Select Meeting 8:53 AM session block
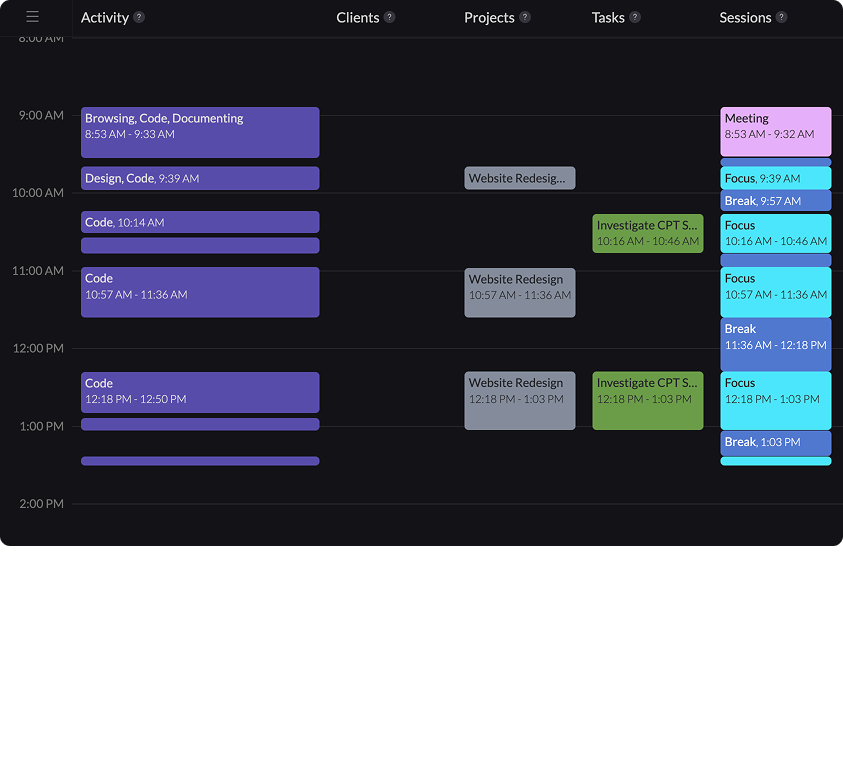Viewport: 843px width, 762px height. coord(776,132)
